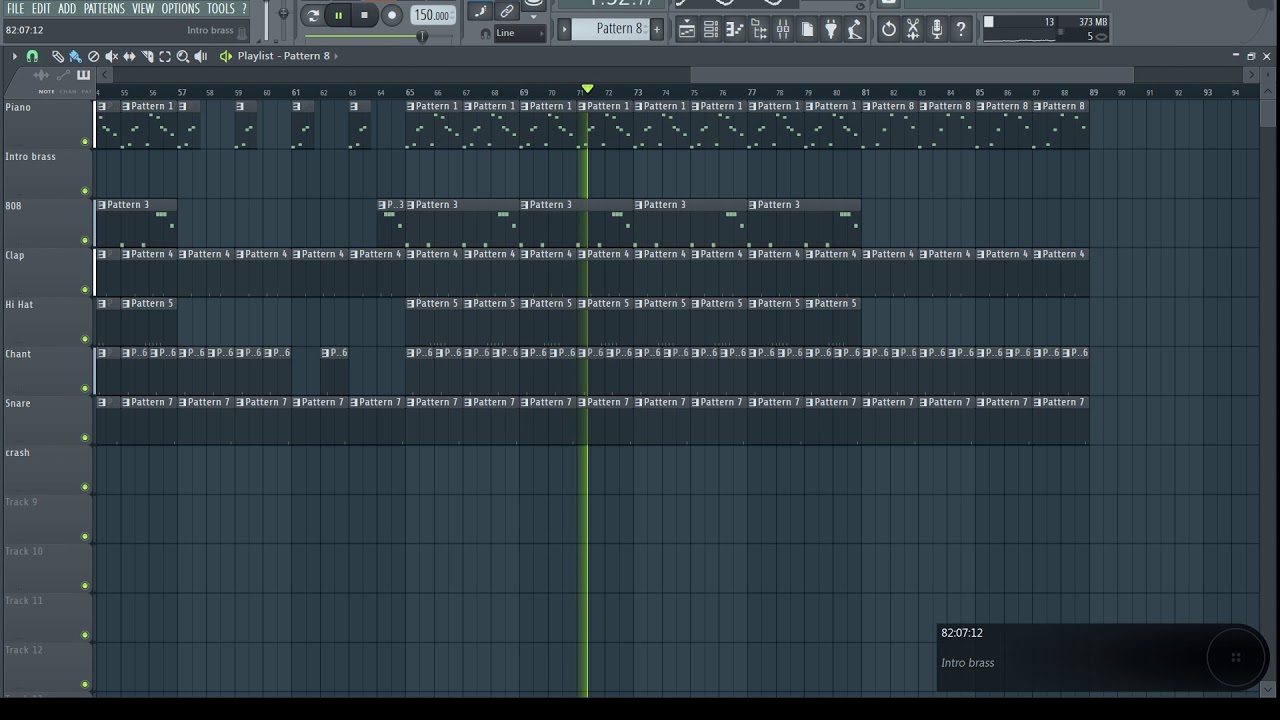
Task: Mute the crash track green light
Action: (85, 487)
